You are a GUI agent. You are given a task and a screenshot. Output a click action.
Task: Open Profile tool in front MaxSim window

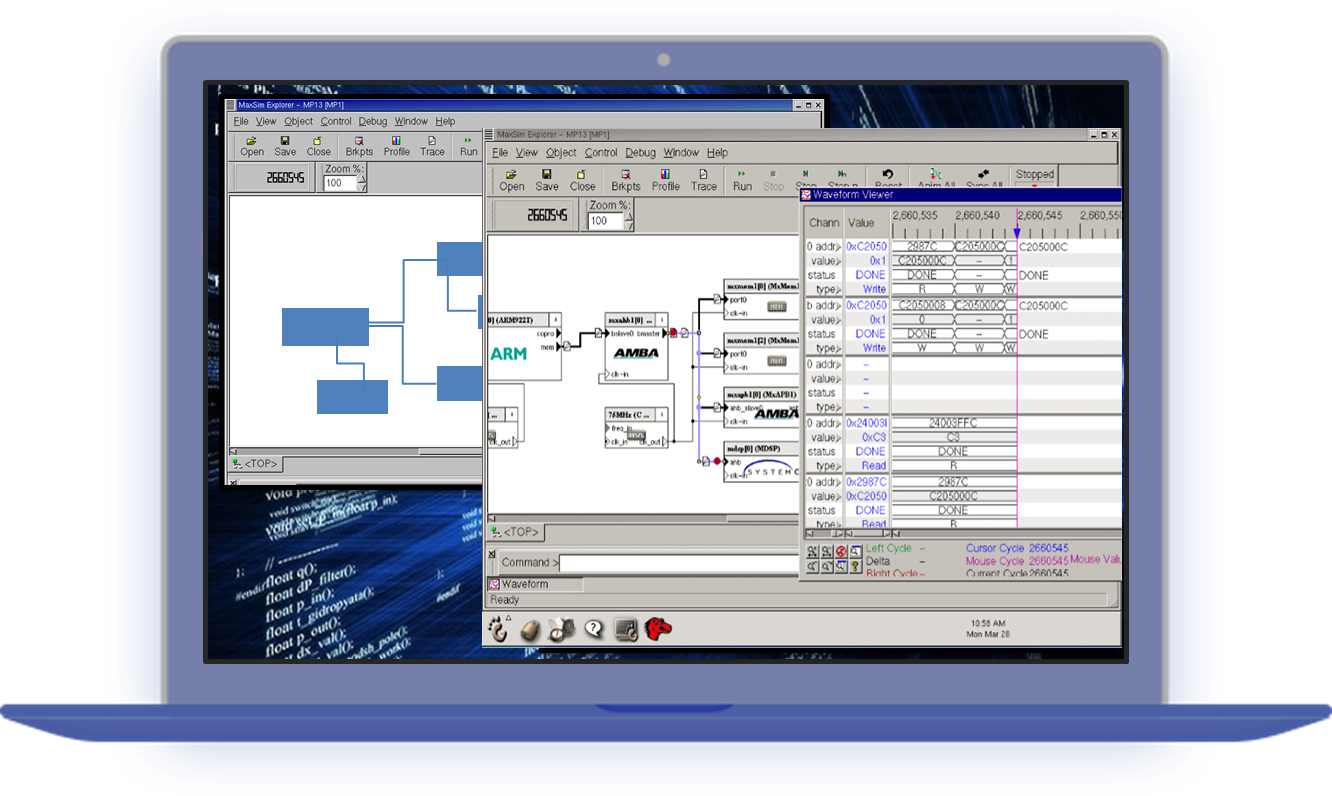click(x=665, y=180)
